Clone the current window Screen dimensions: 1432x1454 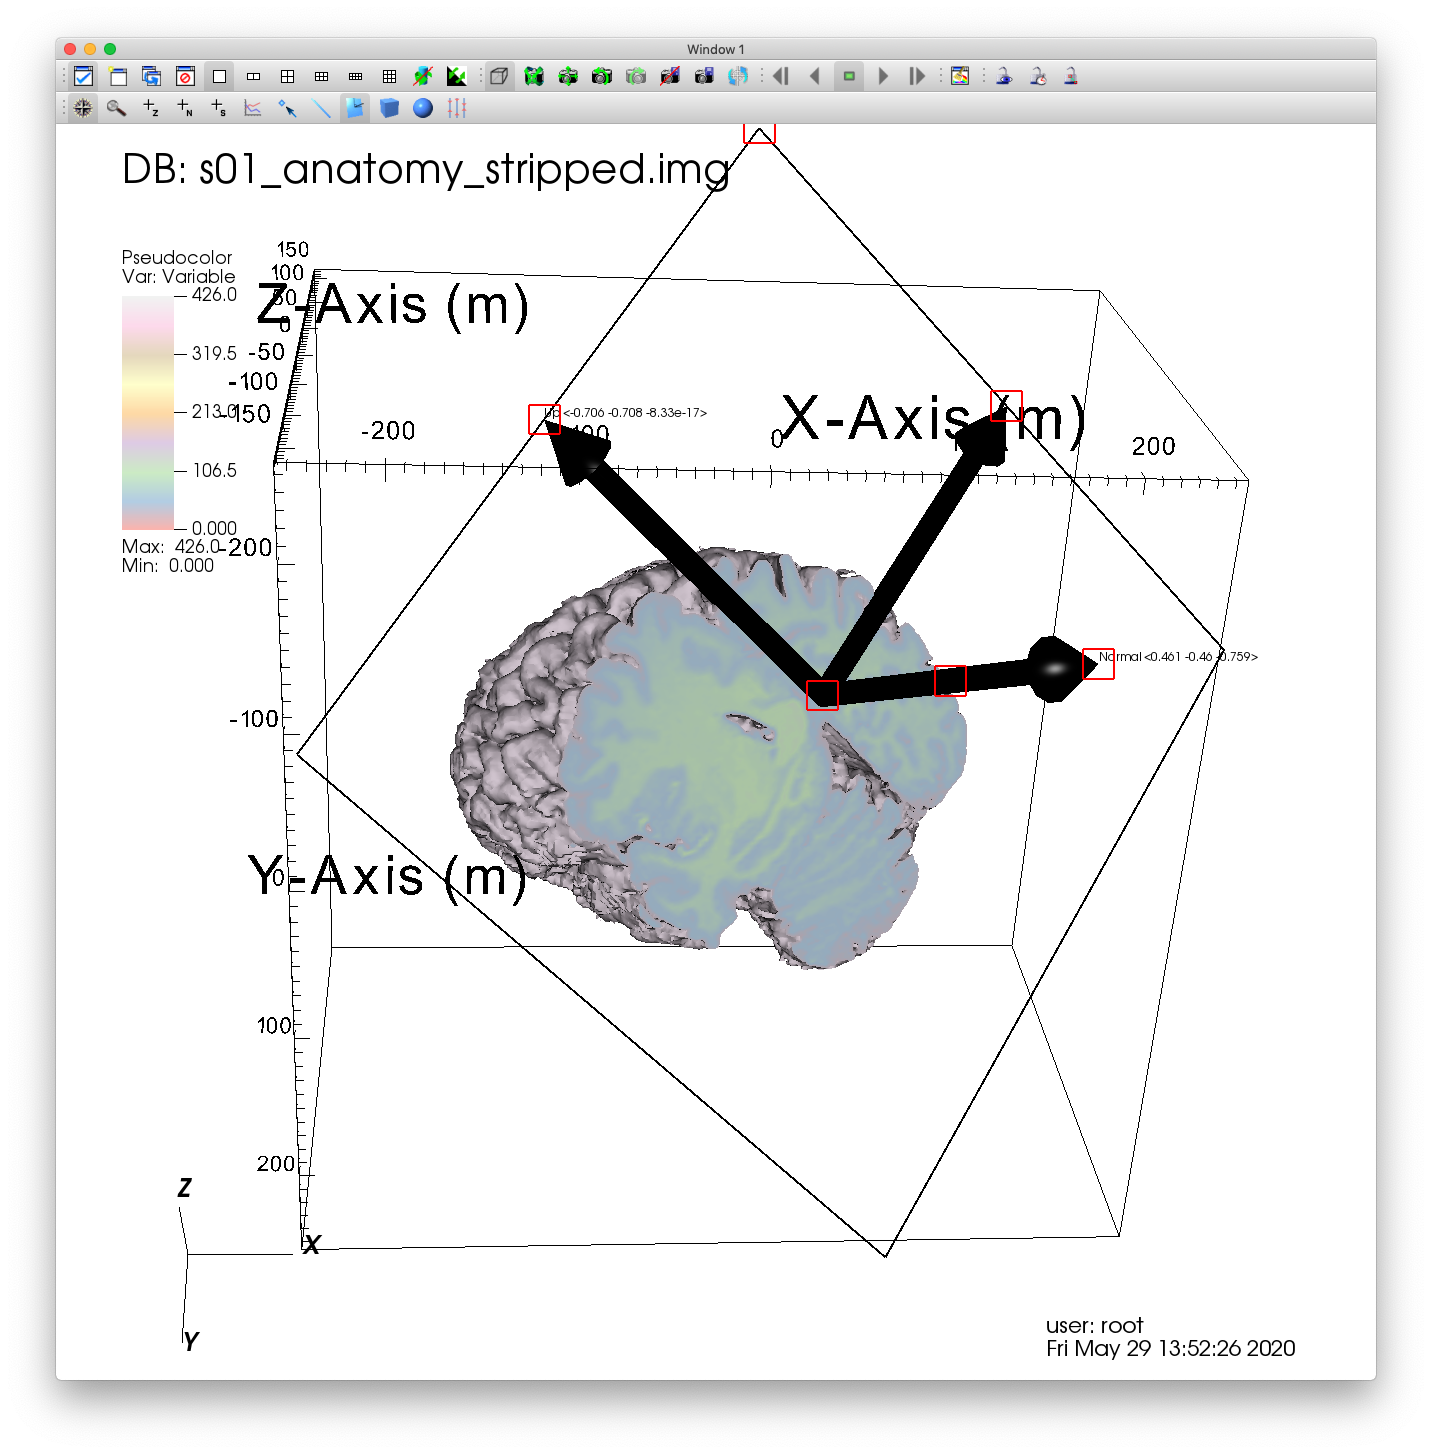coord(151,77)
